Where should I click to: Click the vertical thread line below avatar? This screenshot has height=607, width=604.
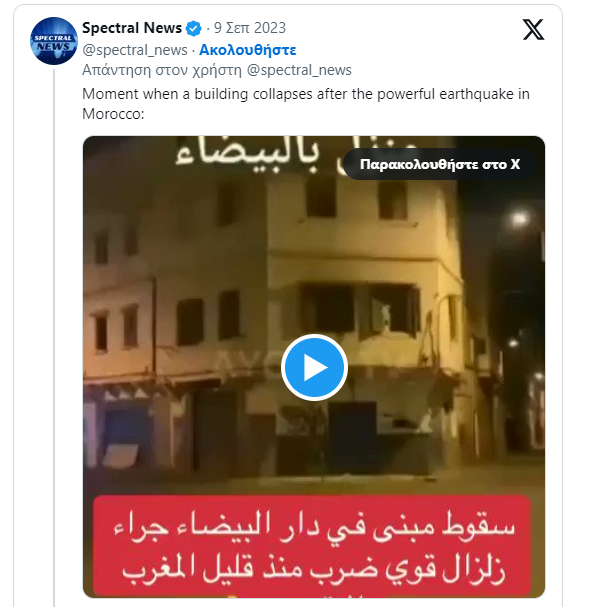[x=54, y=337]
